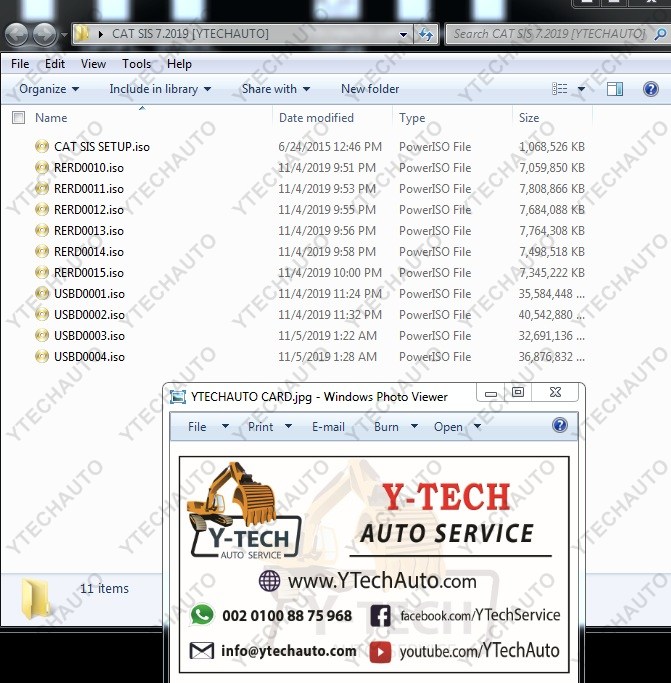Toggle the preview pane icon
Image resolution: width=671 pixels, height=683 pixels.
pos(615,89)
